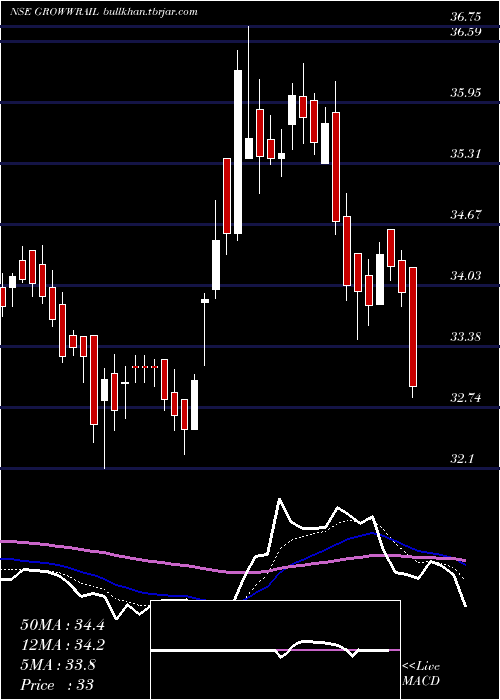This screenshot has width=500, height=700.
Task: Click the 12MA : 34.2 readout
Action: coord(62,645)
